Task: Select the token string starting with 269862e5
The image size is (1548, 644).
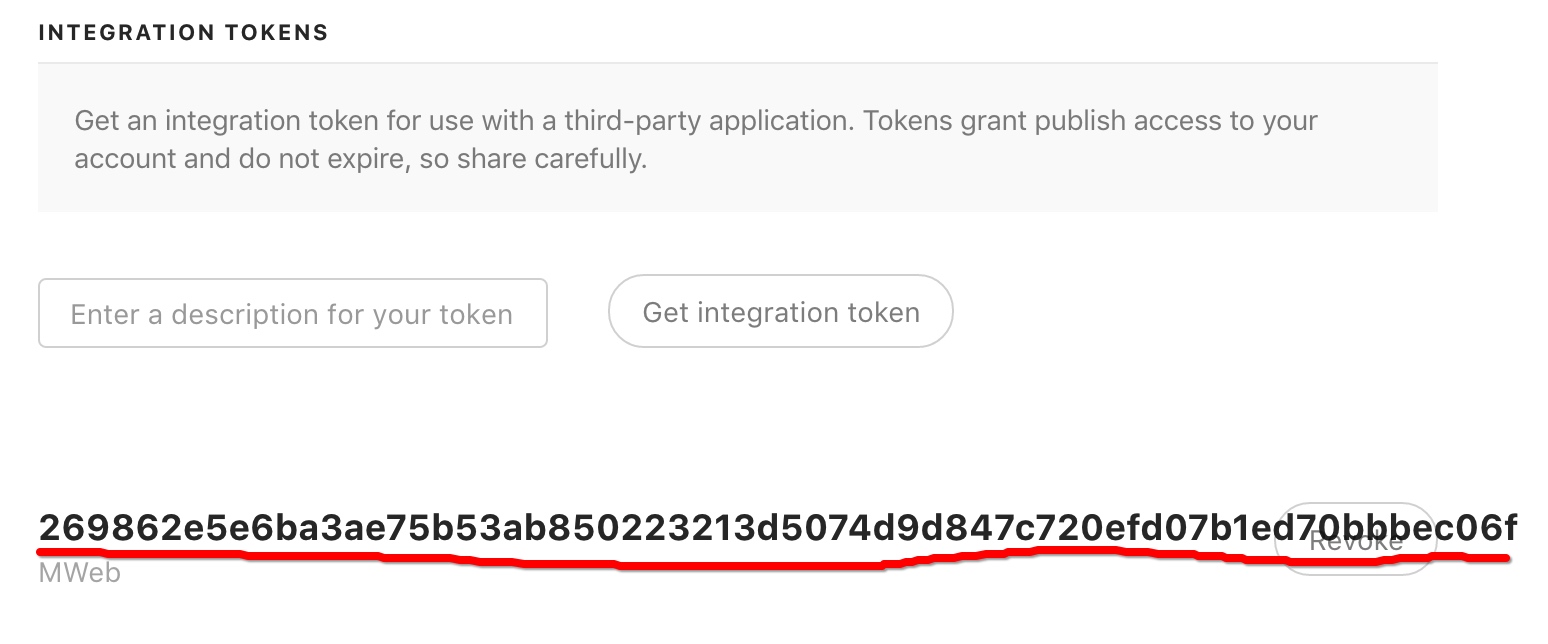Action: pos(778,526)
